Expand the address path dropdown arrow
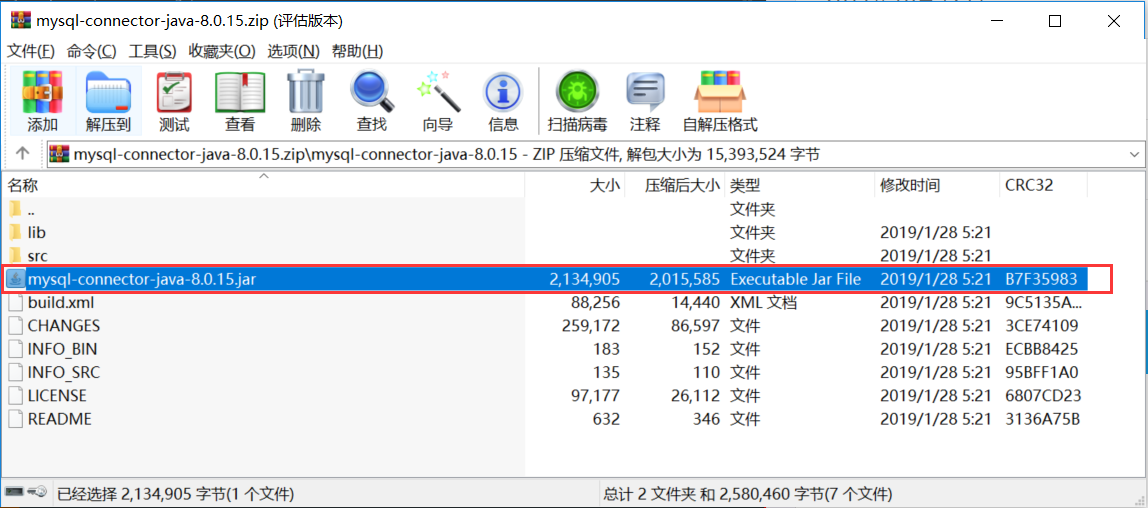Screen dimensions: 1148x508 coord(1135,154)
